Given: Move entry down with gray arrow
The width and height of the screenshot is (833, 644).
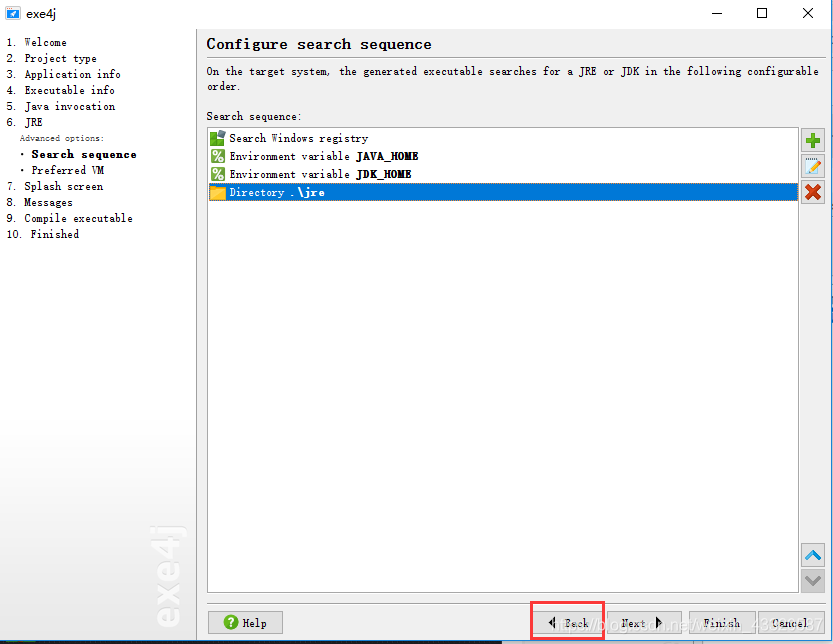Looking at the screenshot, I should click(812, 580).
